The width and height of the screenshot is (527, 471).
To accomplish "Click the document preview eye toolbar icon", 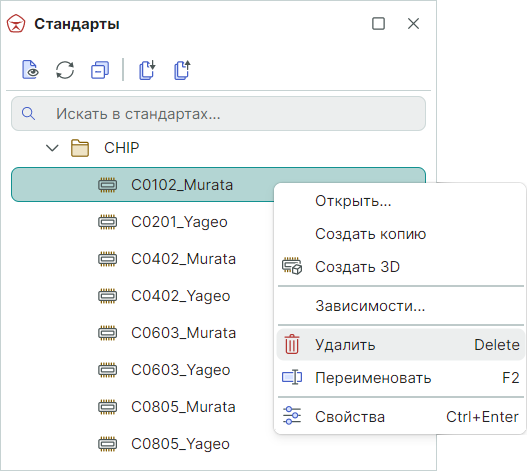I will click(x=30, y=70).
